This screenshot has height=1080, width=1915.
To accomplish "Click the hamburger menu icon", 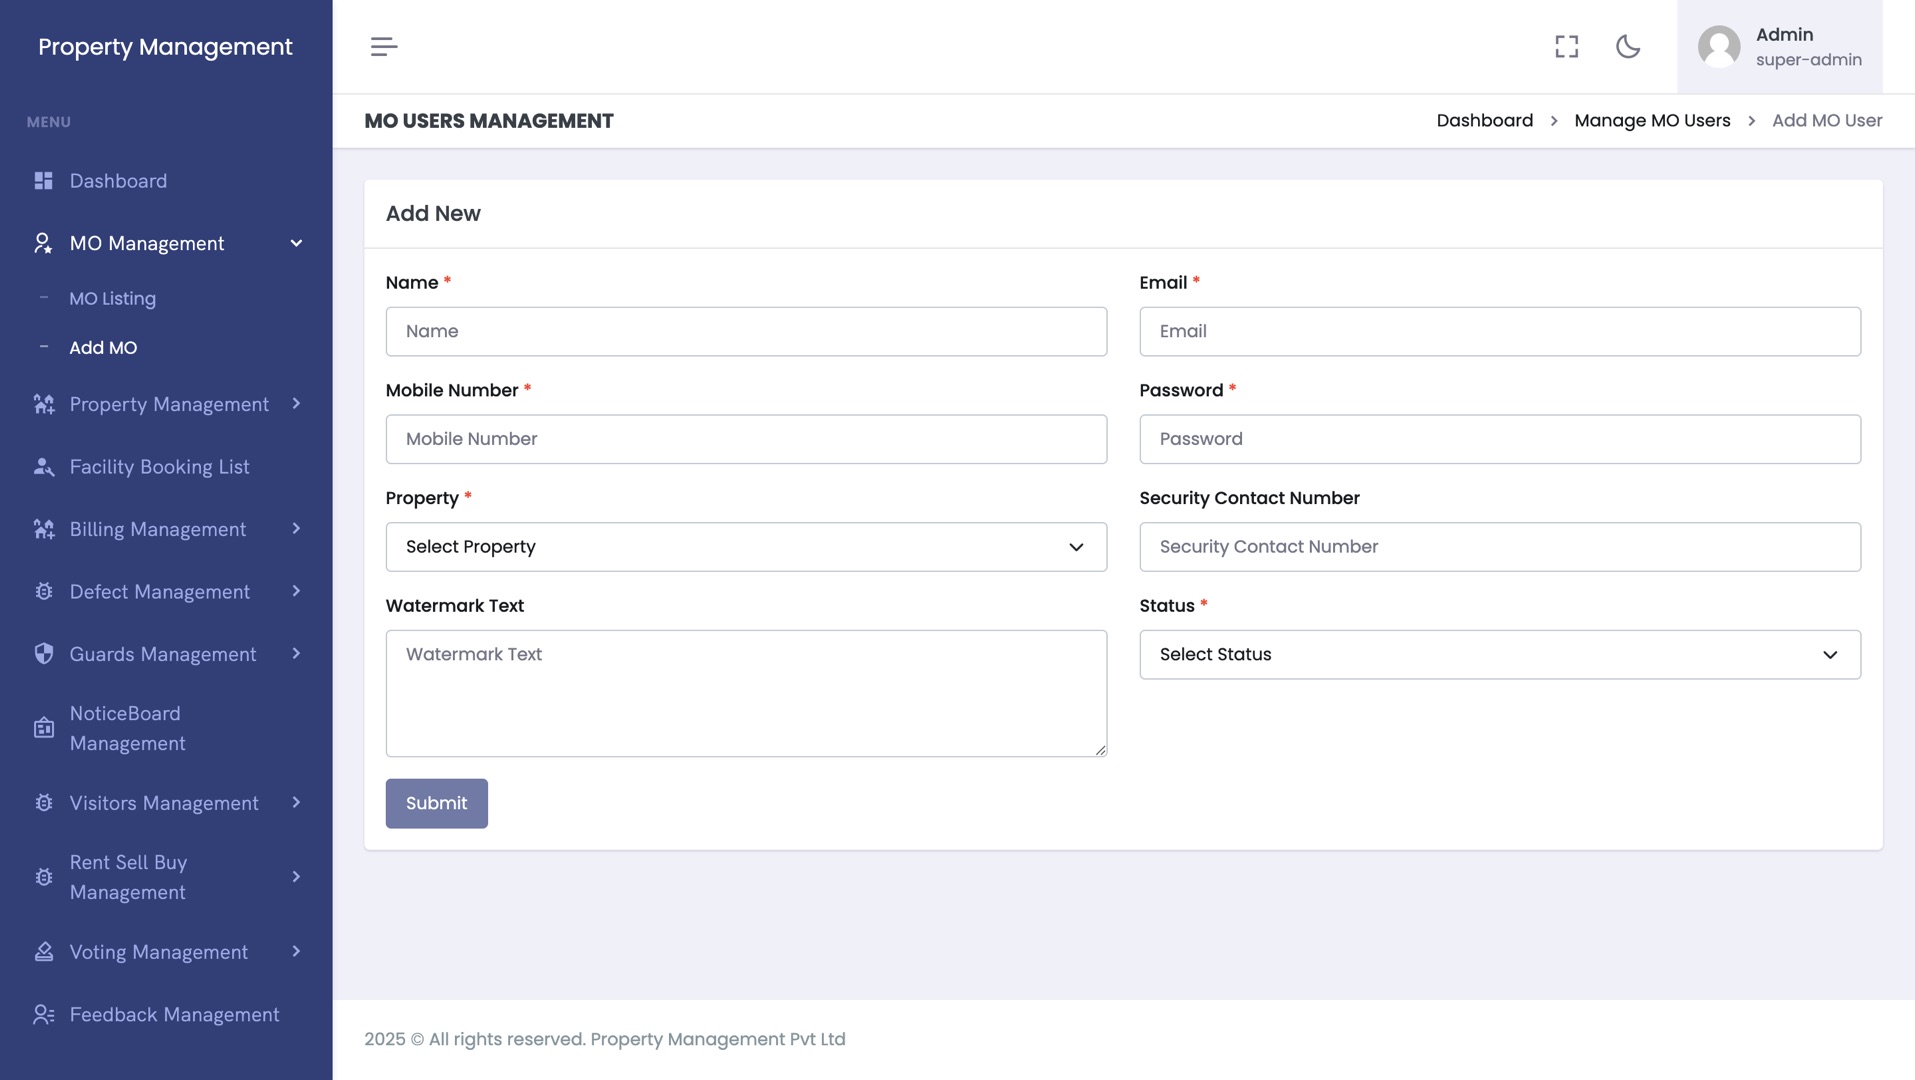I will pos(384,47).
